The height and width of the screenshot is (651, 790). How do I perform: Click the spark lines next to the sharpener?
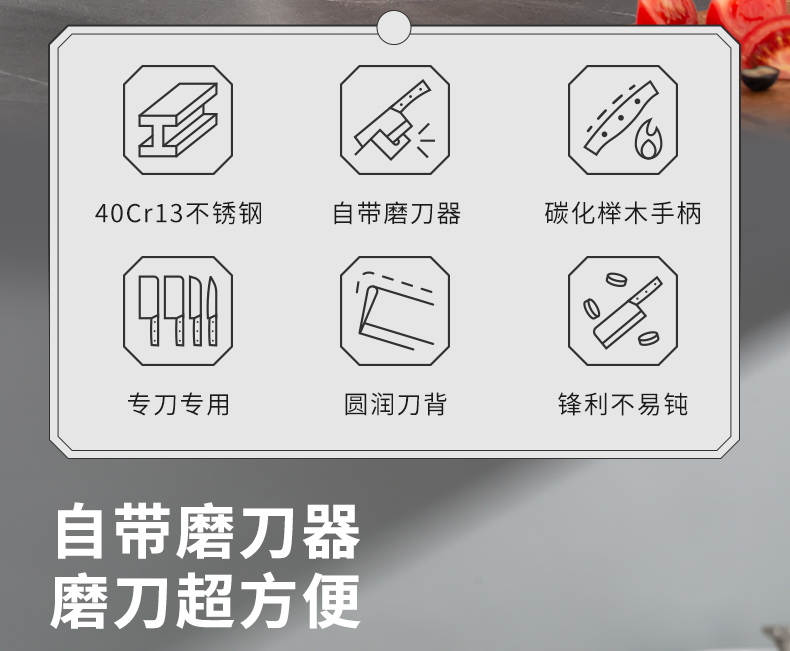425,139
